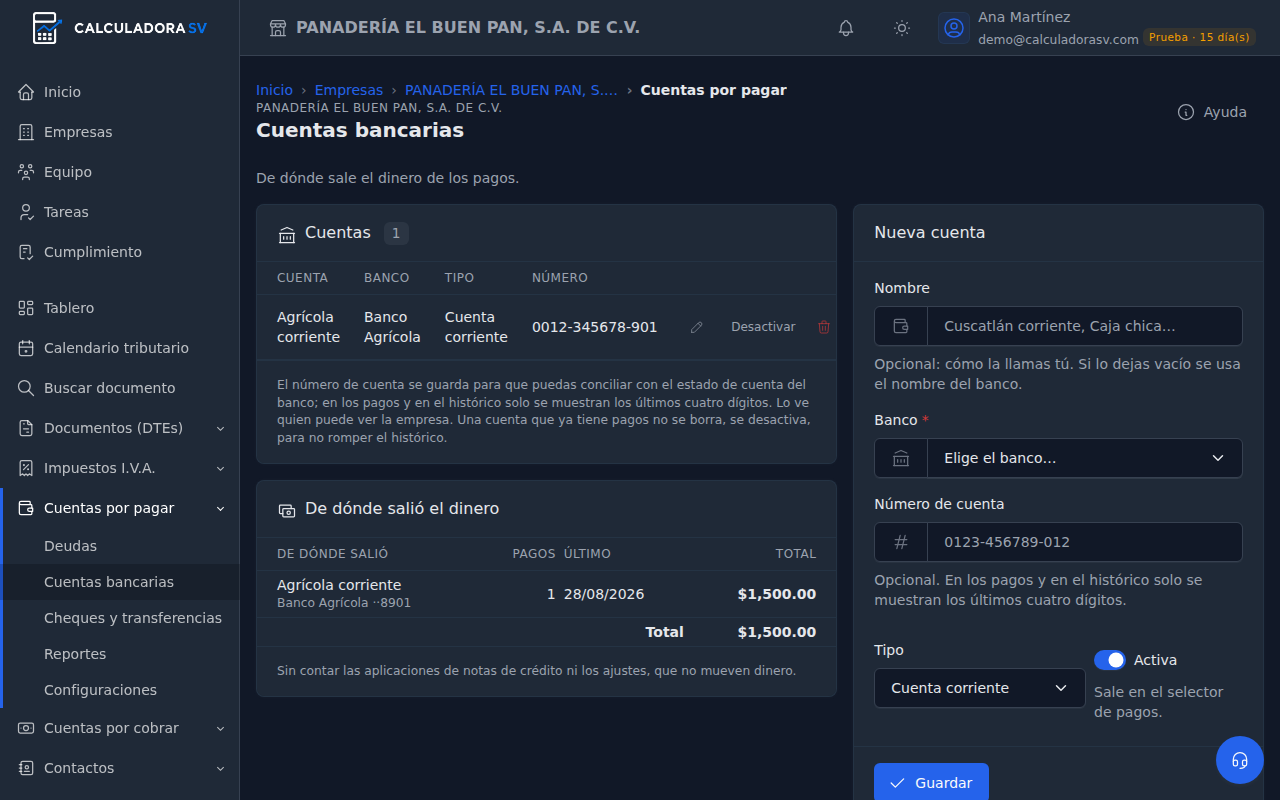Viewport: 1280px width, 800px height.
Task: Open Deudas submenu item
Action: [120, 546]
